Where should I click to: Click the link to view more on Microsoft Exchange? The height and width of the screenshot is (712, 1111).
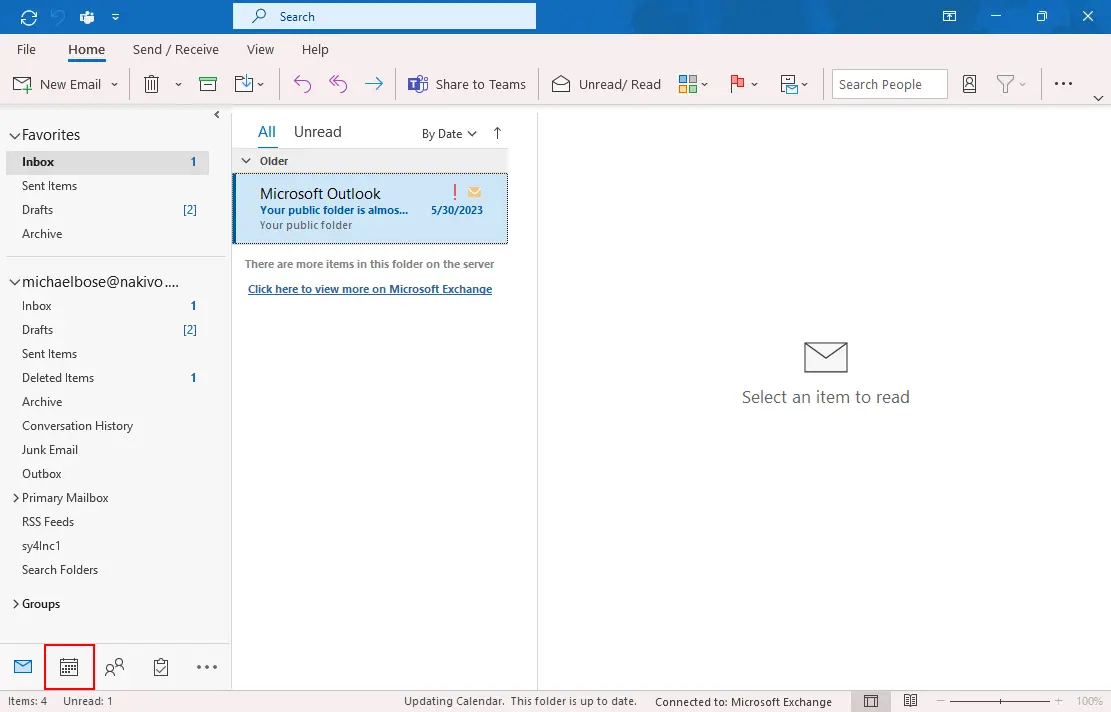click(370, 289)
